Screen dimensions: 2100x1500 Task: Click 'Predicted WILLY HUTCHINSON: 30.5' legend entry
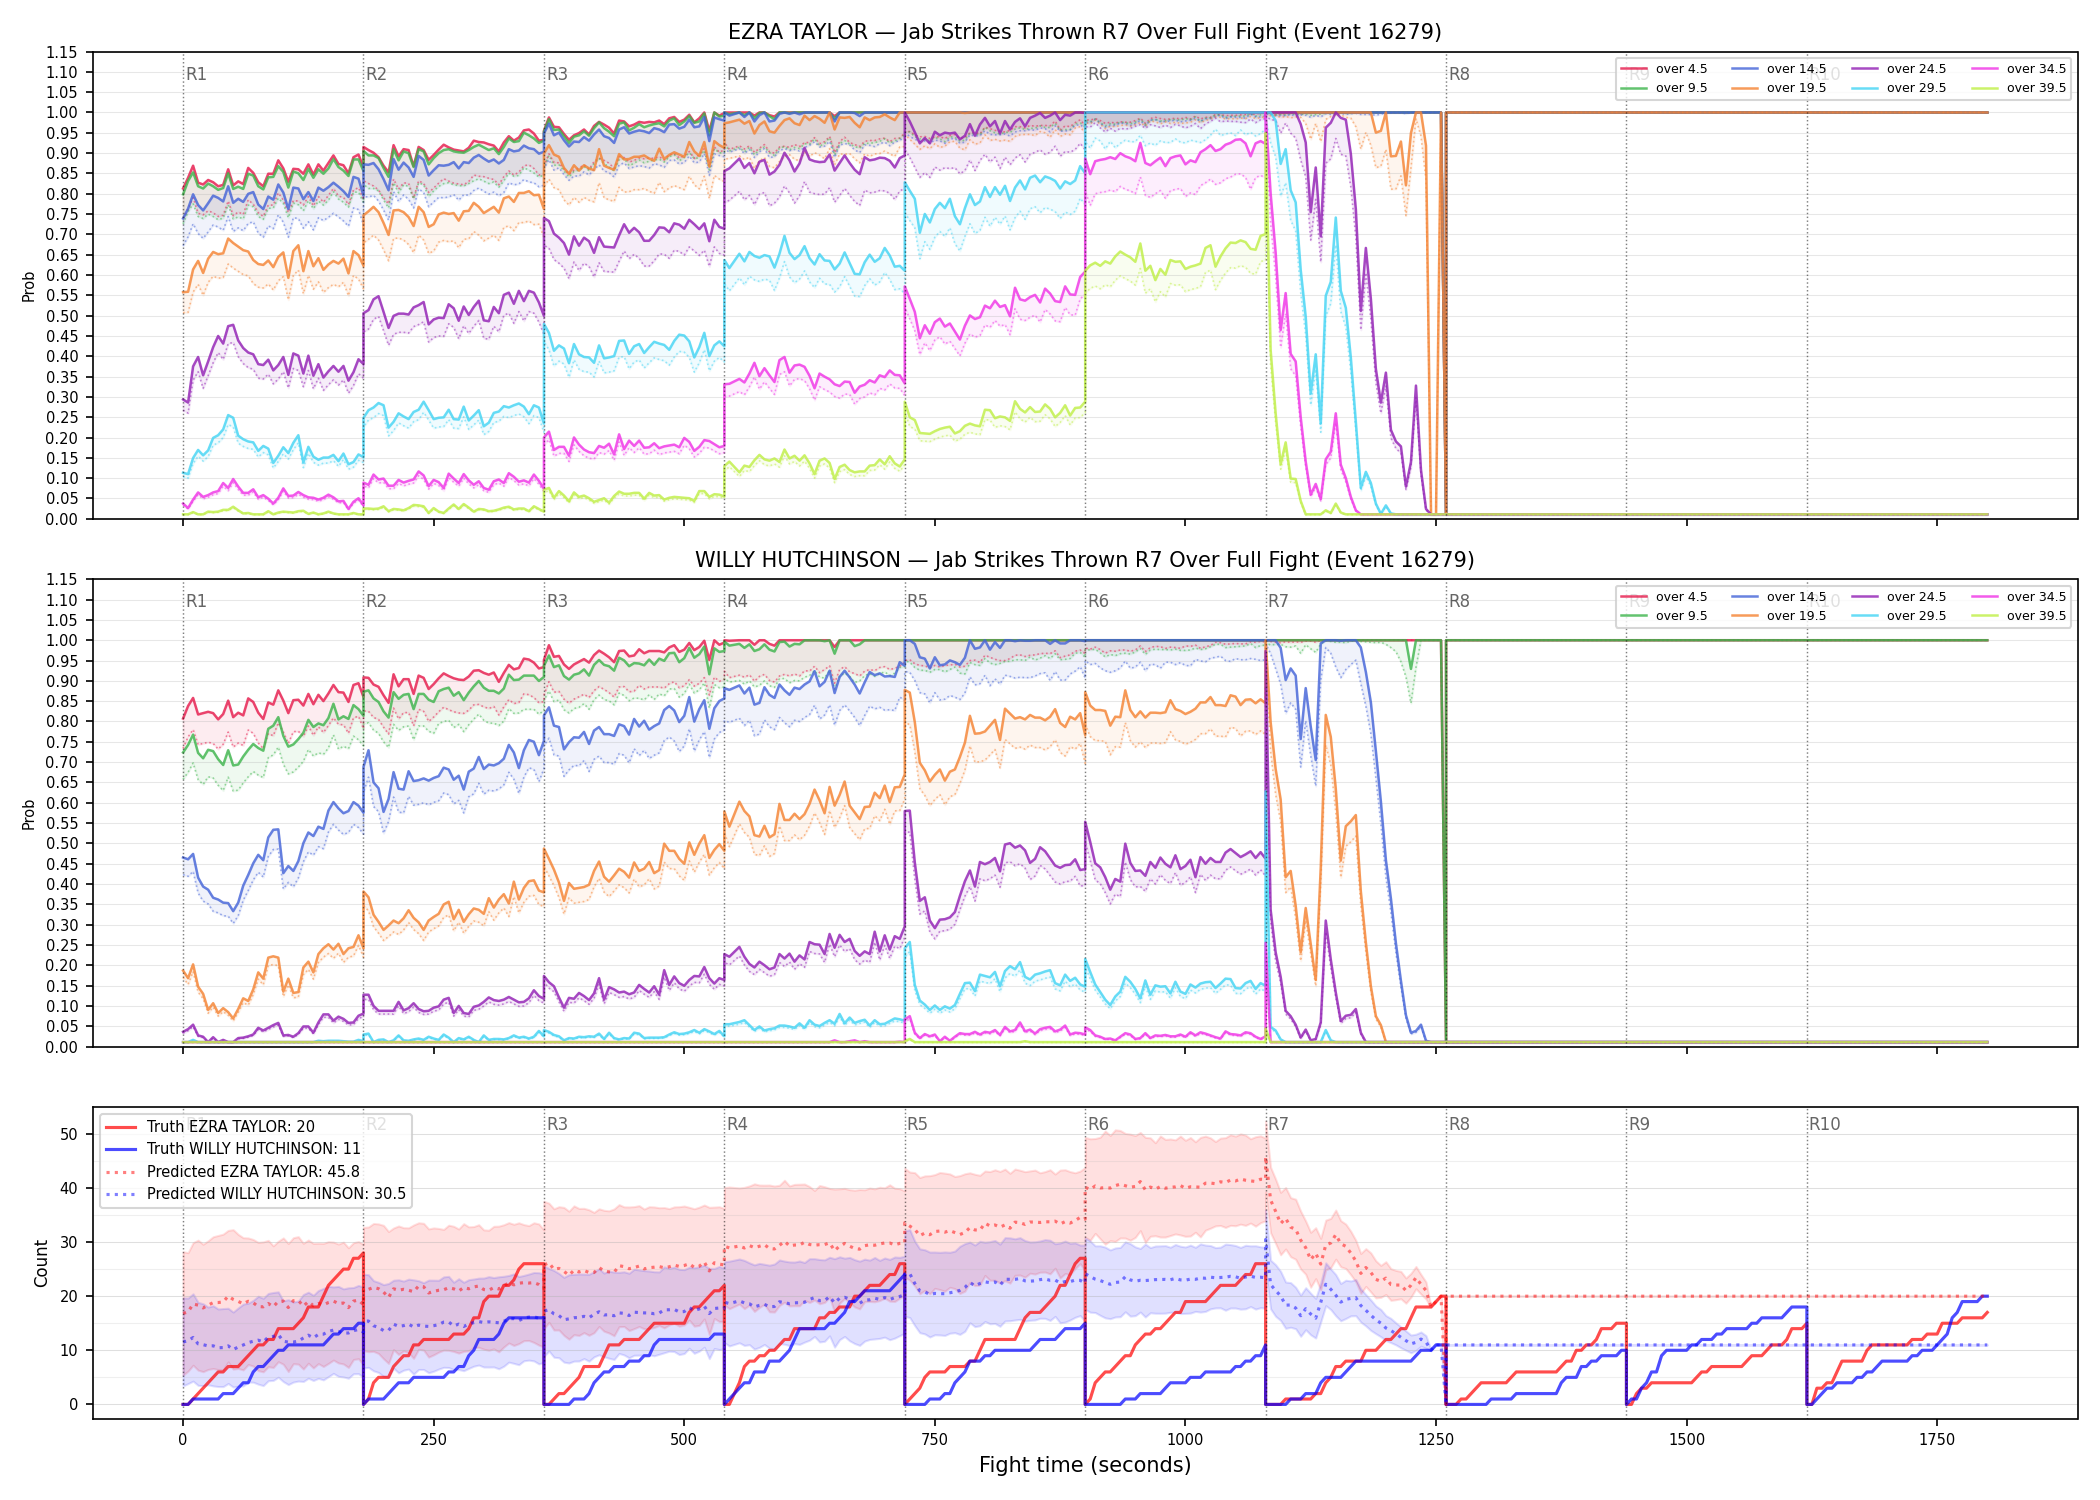point(255,1194)
